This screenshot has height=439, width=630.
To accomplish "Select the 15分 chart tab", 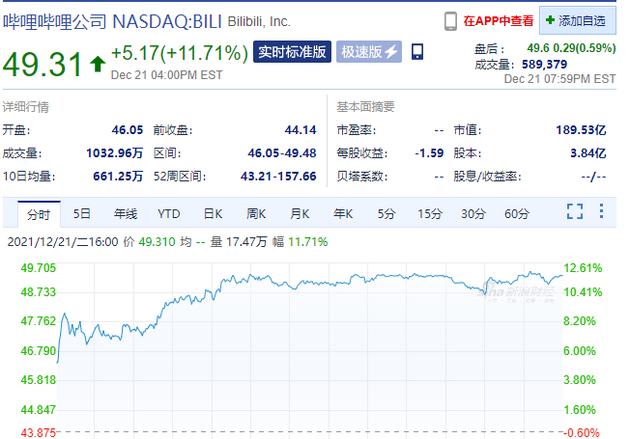I will pyautogui.click(x=430, y=214).
